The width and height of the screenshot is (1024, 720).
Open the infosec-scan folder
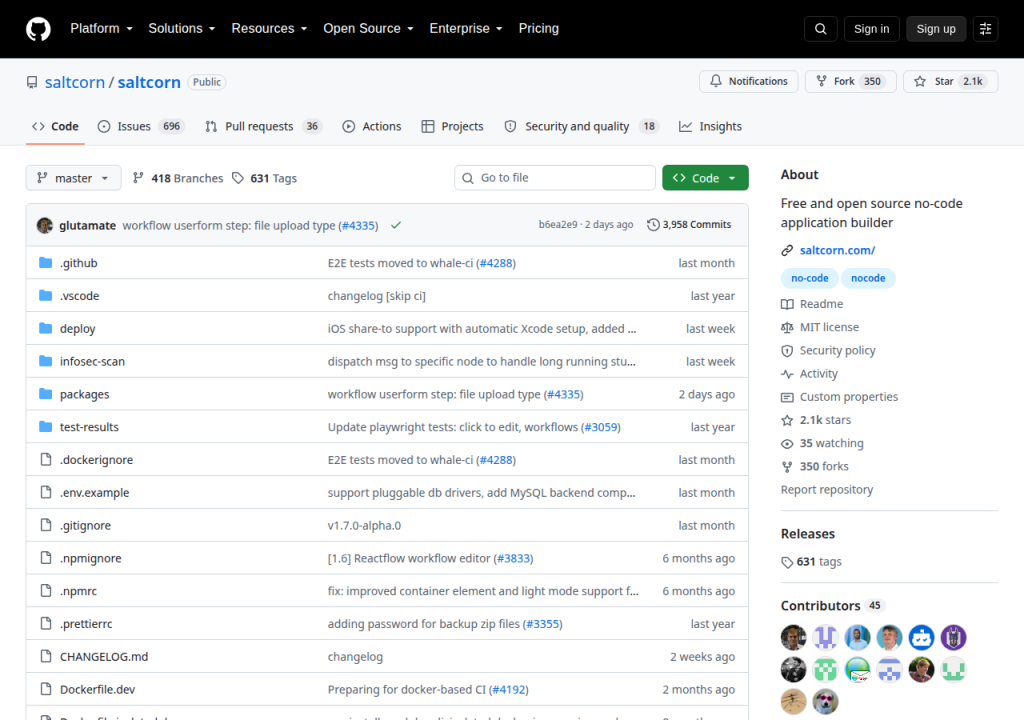tap(92, 361)
